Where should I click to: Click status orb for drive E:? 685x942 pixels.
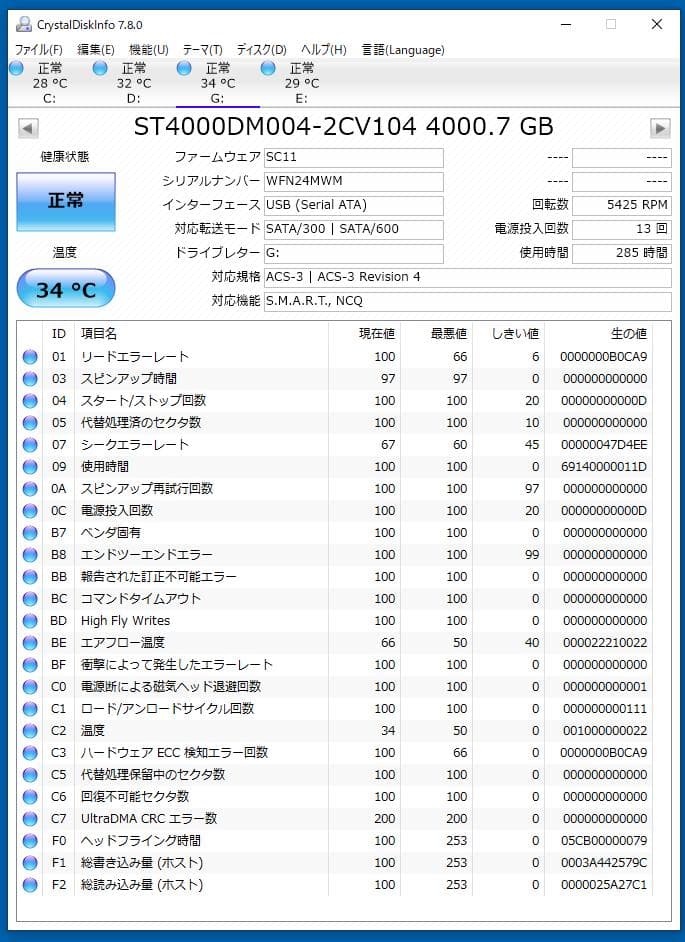[x=269, y=68]
